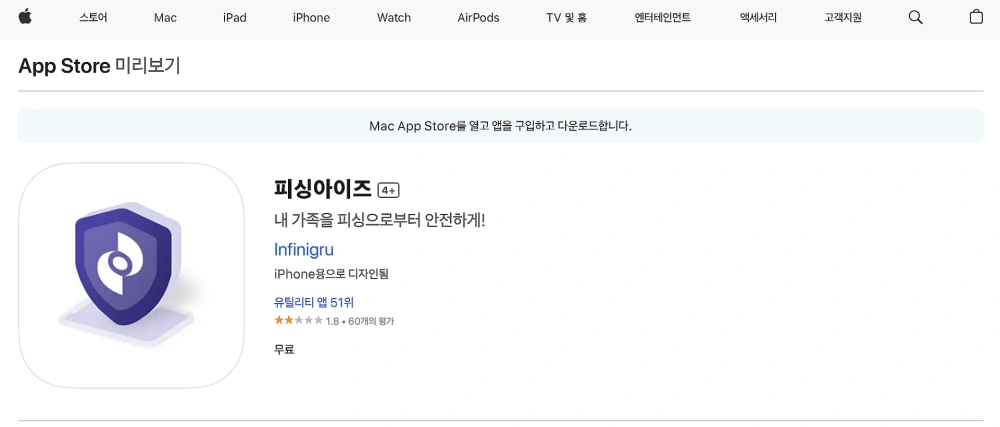The height and width of the screenshot is (427, 1000).
Task: Open the shopping bag icon
Action: [x=976, y=17]
